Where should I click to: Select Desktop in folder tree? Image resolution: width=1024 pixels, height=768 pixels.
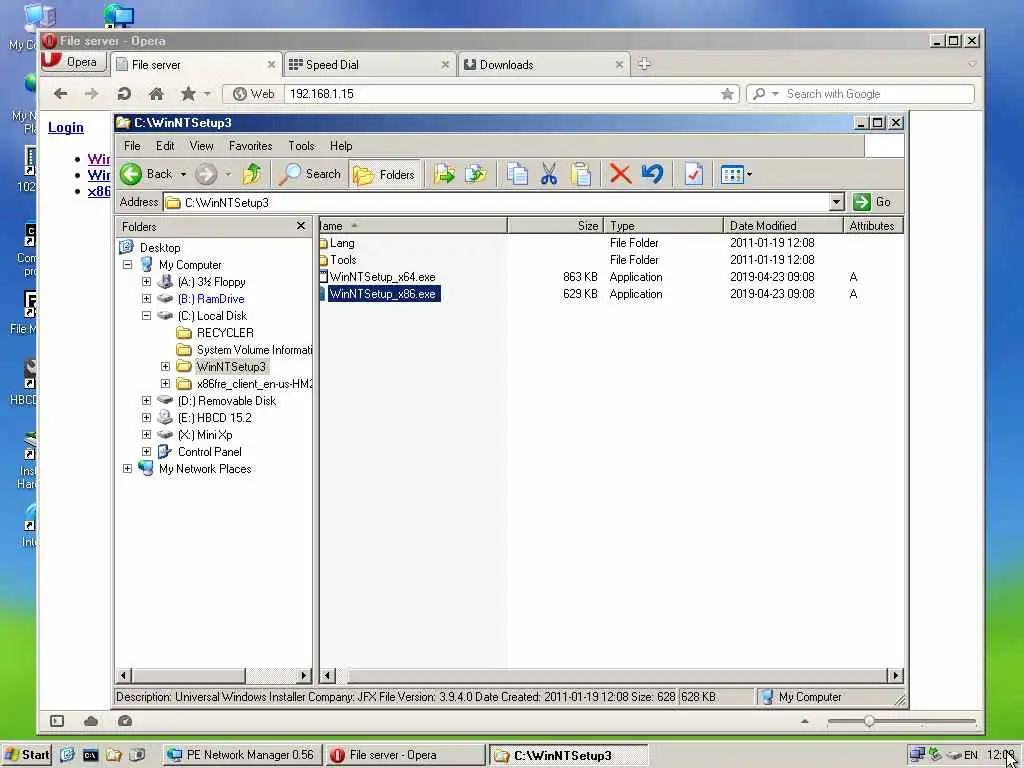(x=159, y=248)
